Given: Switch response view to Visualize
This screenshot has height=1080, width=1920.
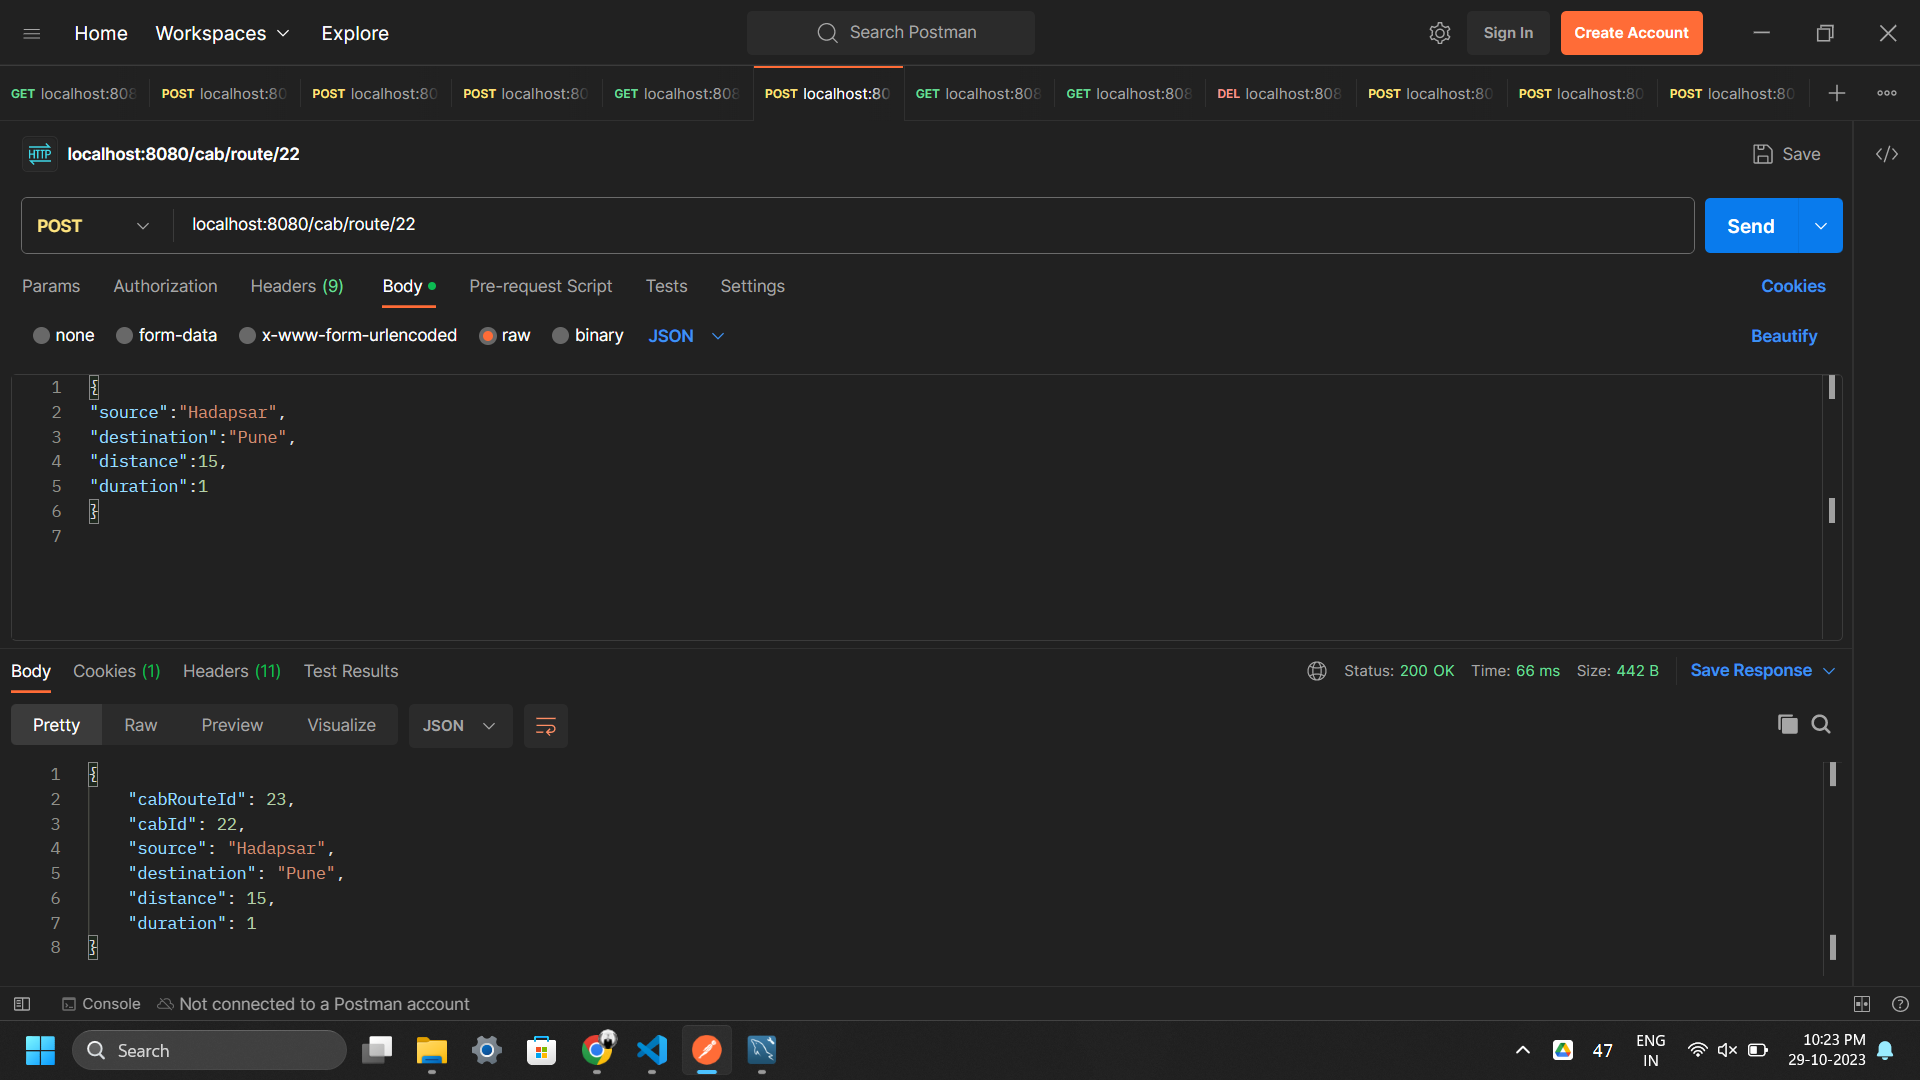Looking at the screenshot, I should (x=342, y=726).
